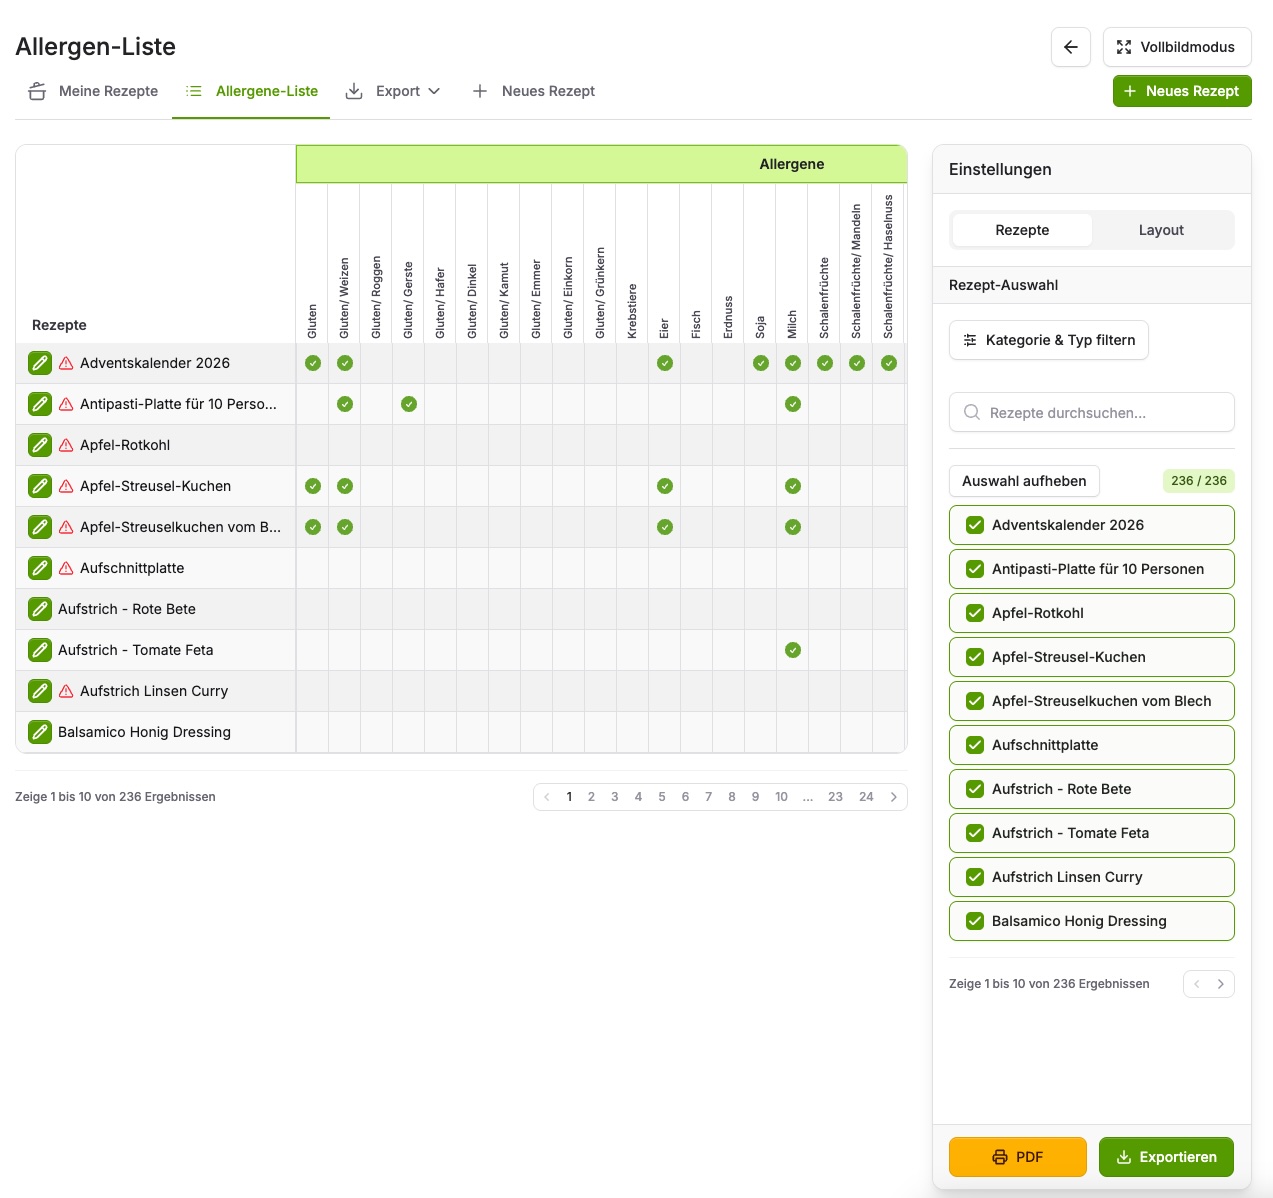Go to page 10 of results

pyautogui.click(x=781, y=797)
